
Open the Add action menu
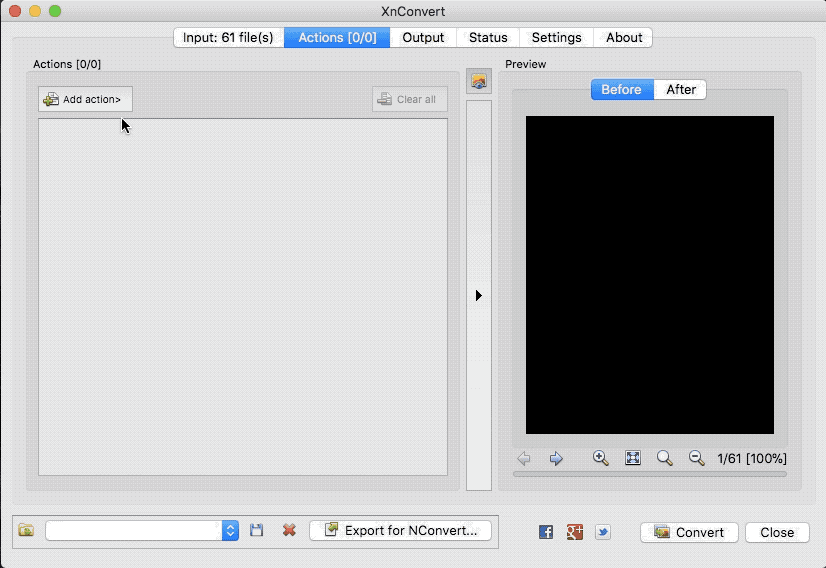pyautogui.click(x=85, y=99)
